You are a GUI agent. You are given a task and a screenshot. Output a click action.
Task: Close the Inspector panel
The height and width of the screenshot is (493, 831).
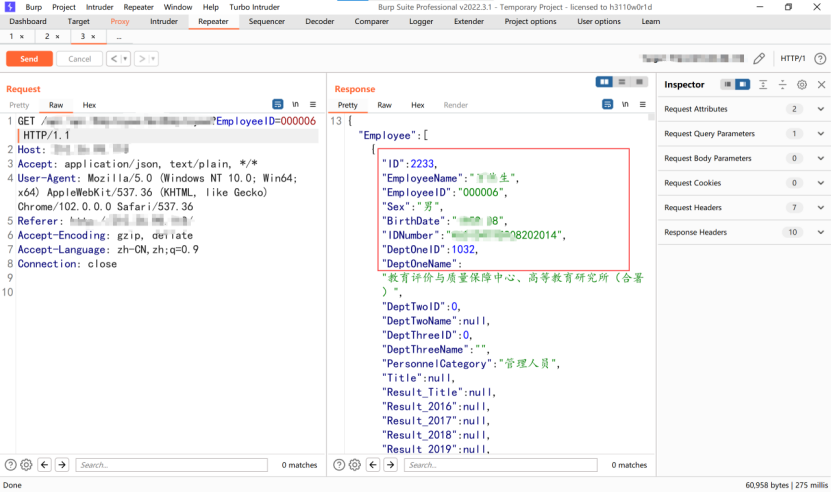[821, 84]
